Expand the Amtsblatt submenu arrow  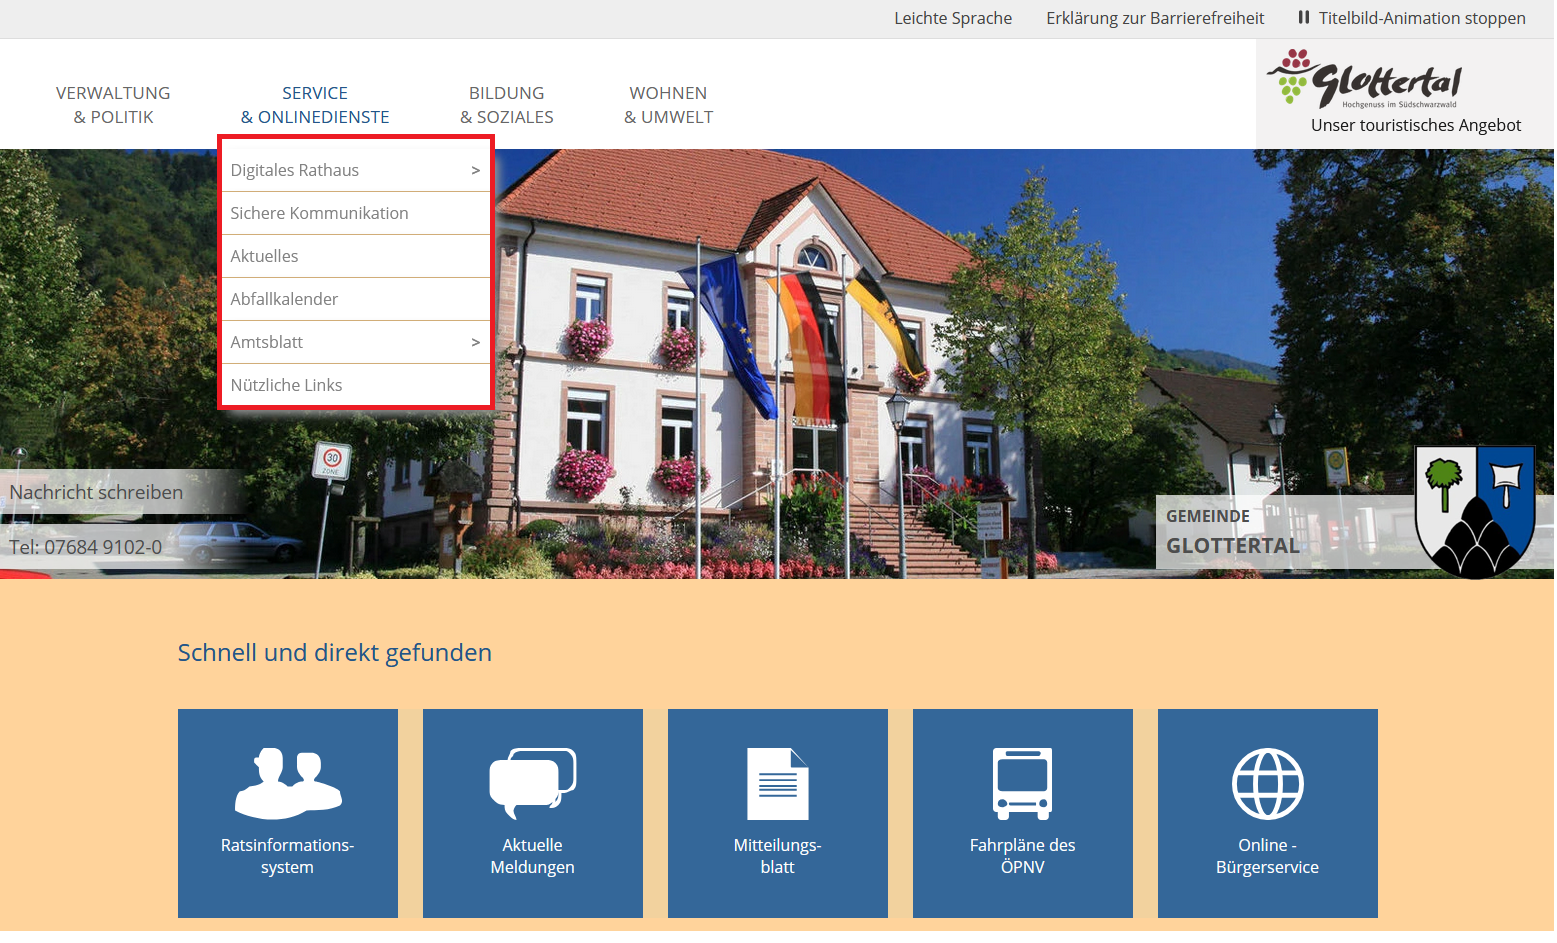click(x=475, y=343)
